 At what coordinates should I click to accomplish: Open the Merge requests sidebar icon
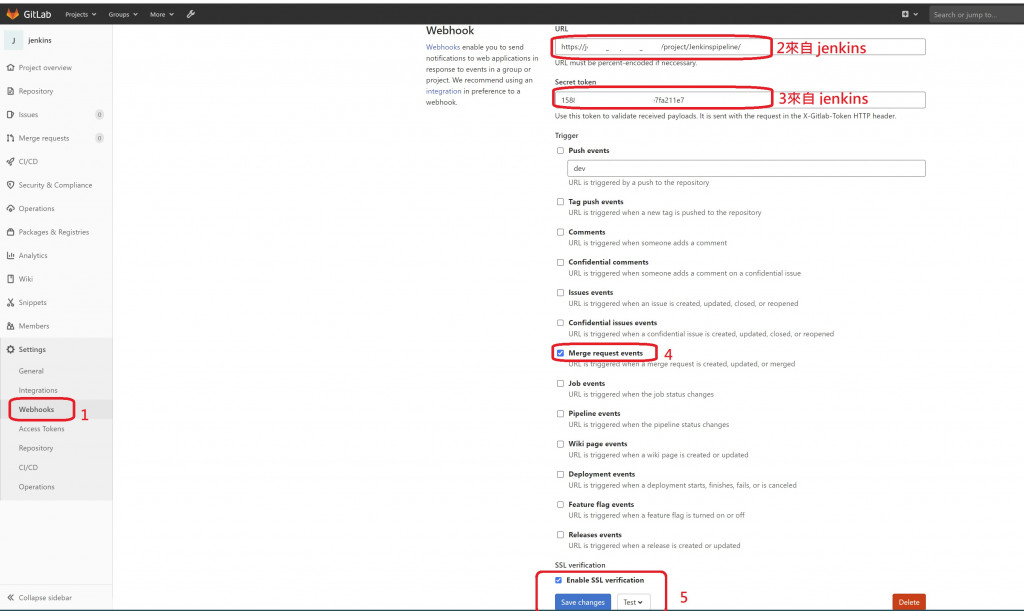tap(10, 138)
